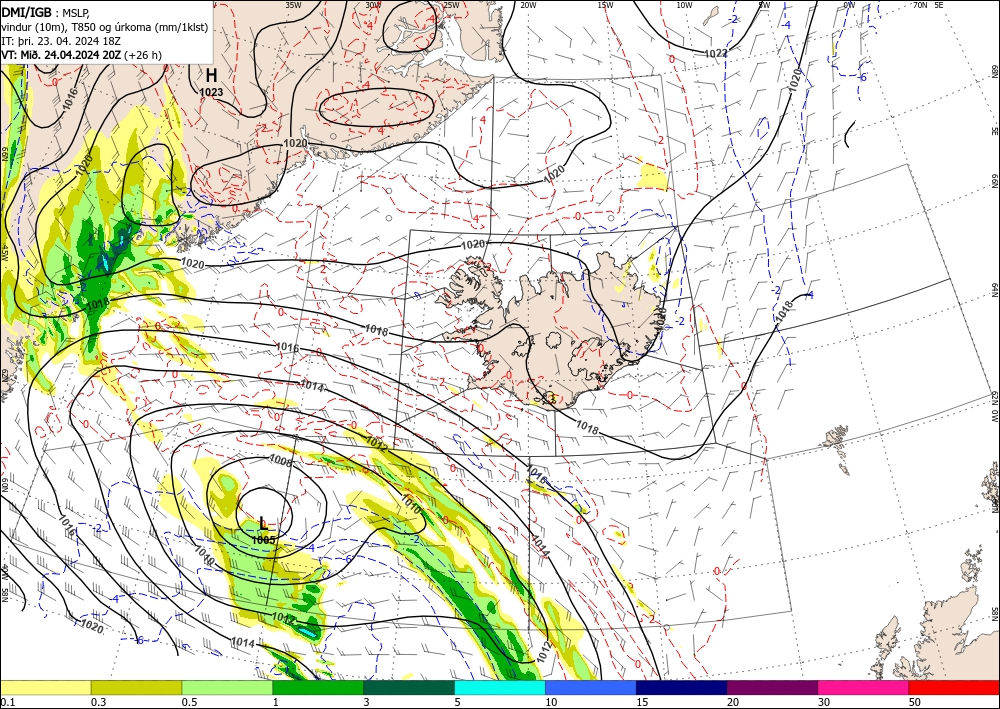The image size is (1000, 709).
Task: Click the '20W' longitude label
Action: pos(528,4)
